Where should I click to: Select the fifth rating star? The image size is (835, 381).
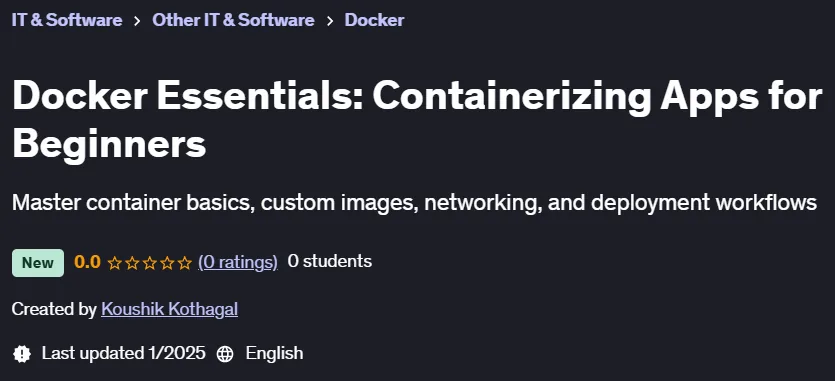pyautogui.click(x=185, y=263)
